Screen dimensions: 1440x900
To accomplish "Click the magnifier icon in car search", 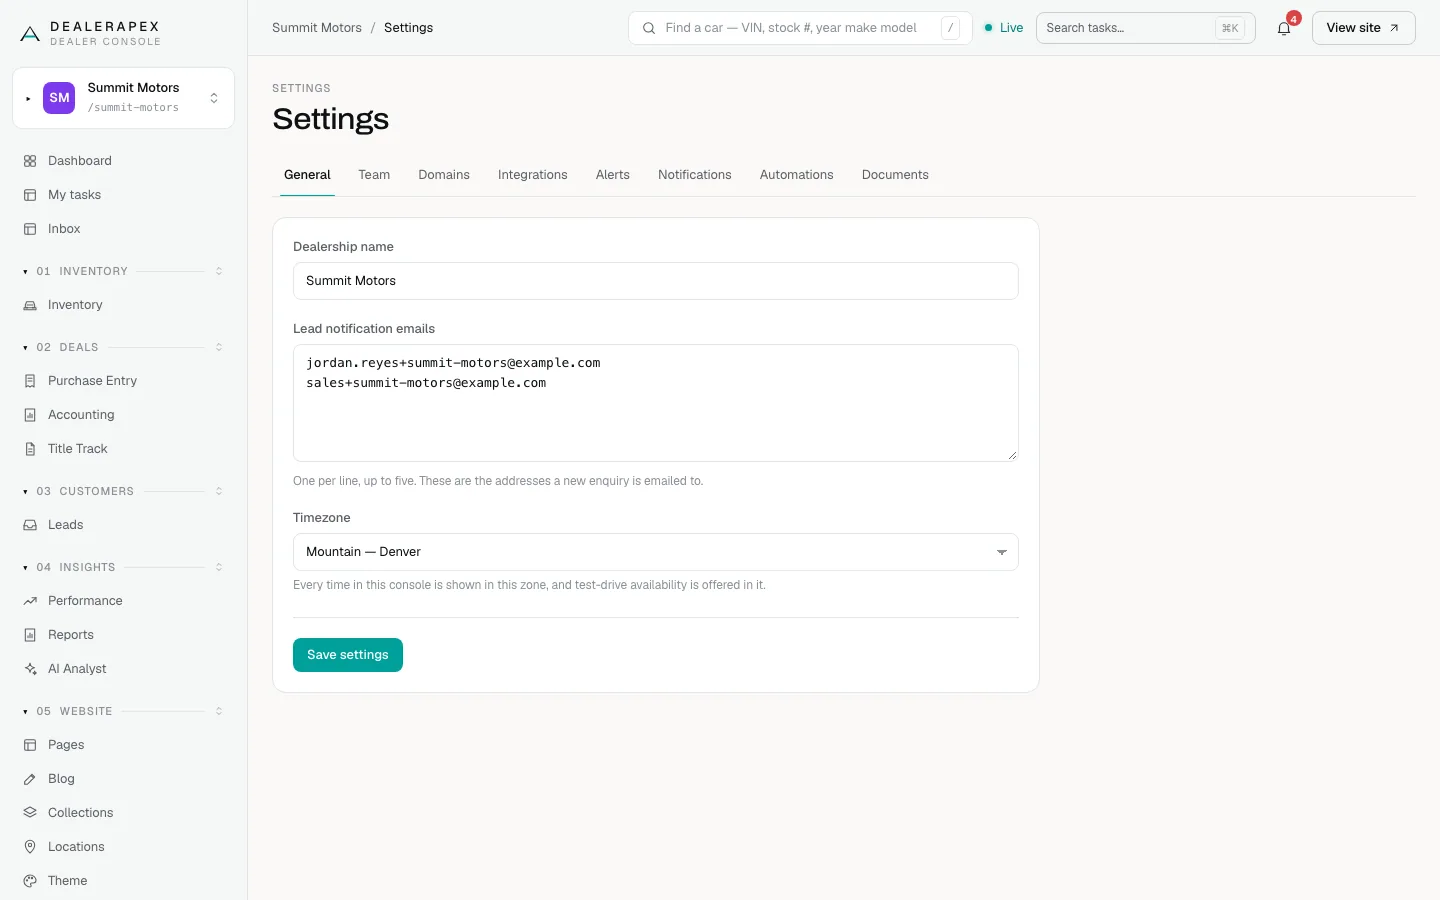I will pyautogui.click(x=649, y=28).
